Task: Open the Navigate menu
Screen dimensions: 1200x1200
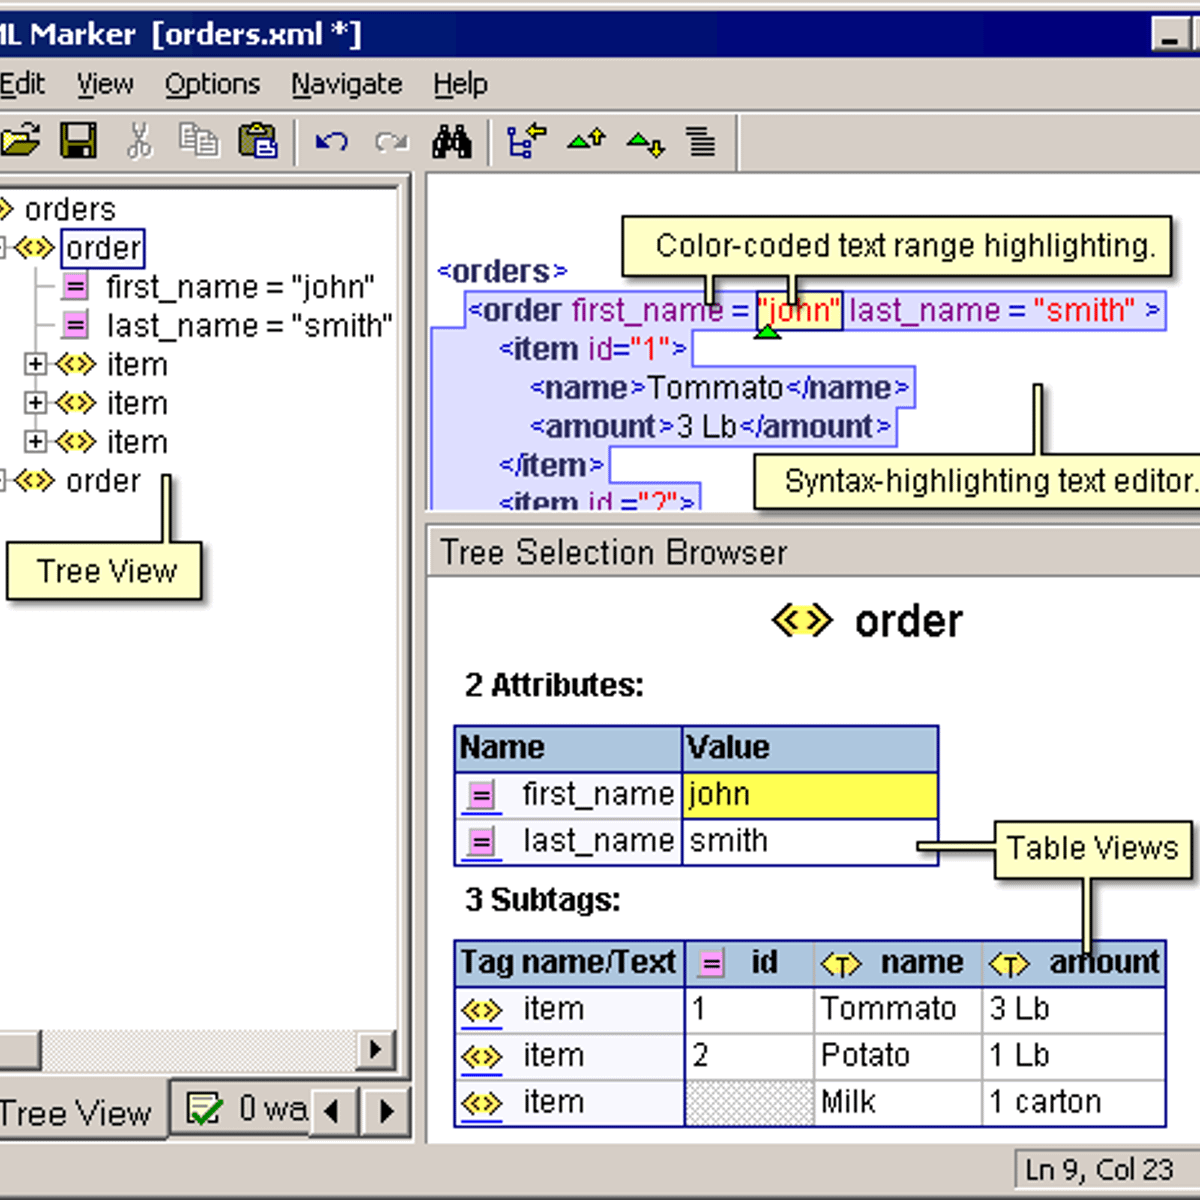Action: point(346,85)
